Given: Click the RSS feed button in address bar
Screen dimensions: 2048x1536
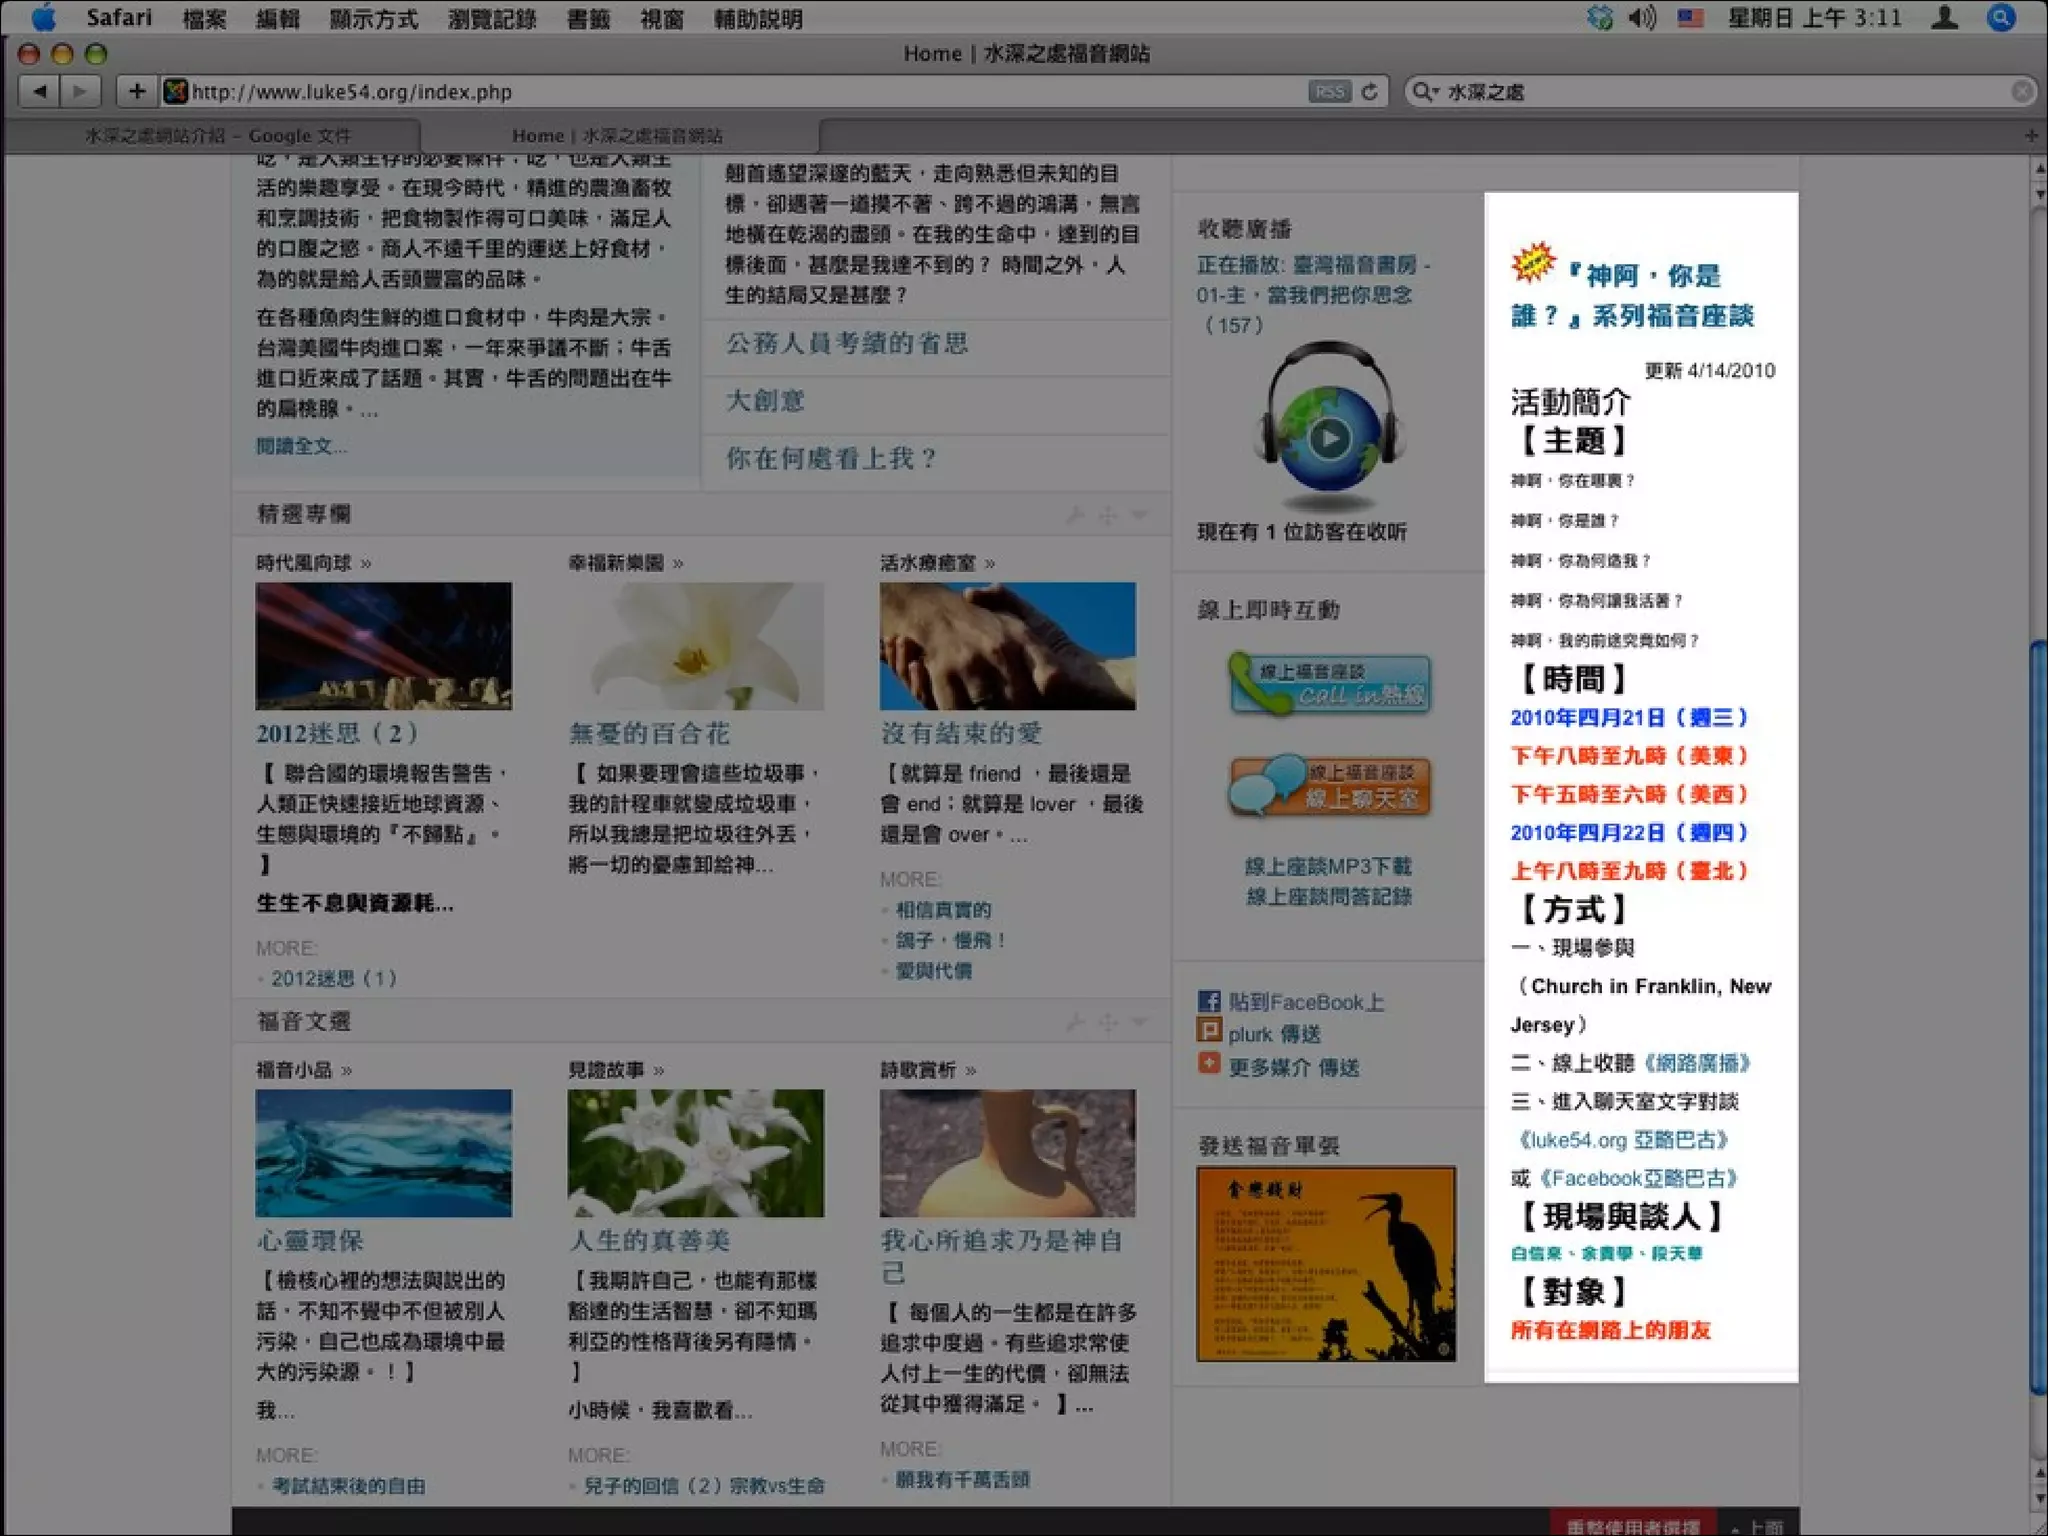Looking at the screenshot, I should (x=1329, y=92).
